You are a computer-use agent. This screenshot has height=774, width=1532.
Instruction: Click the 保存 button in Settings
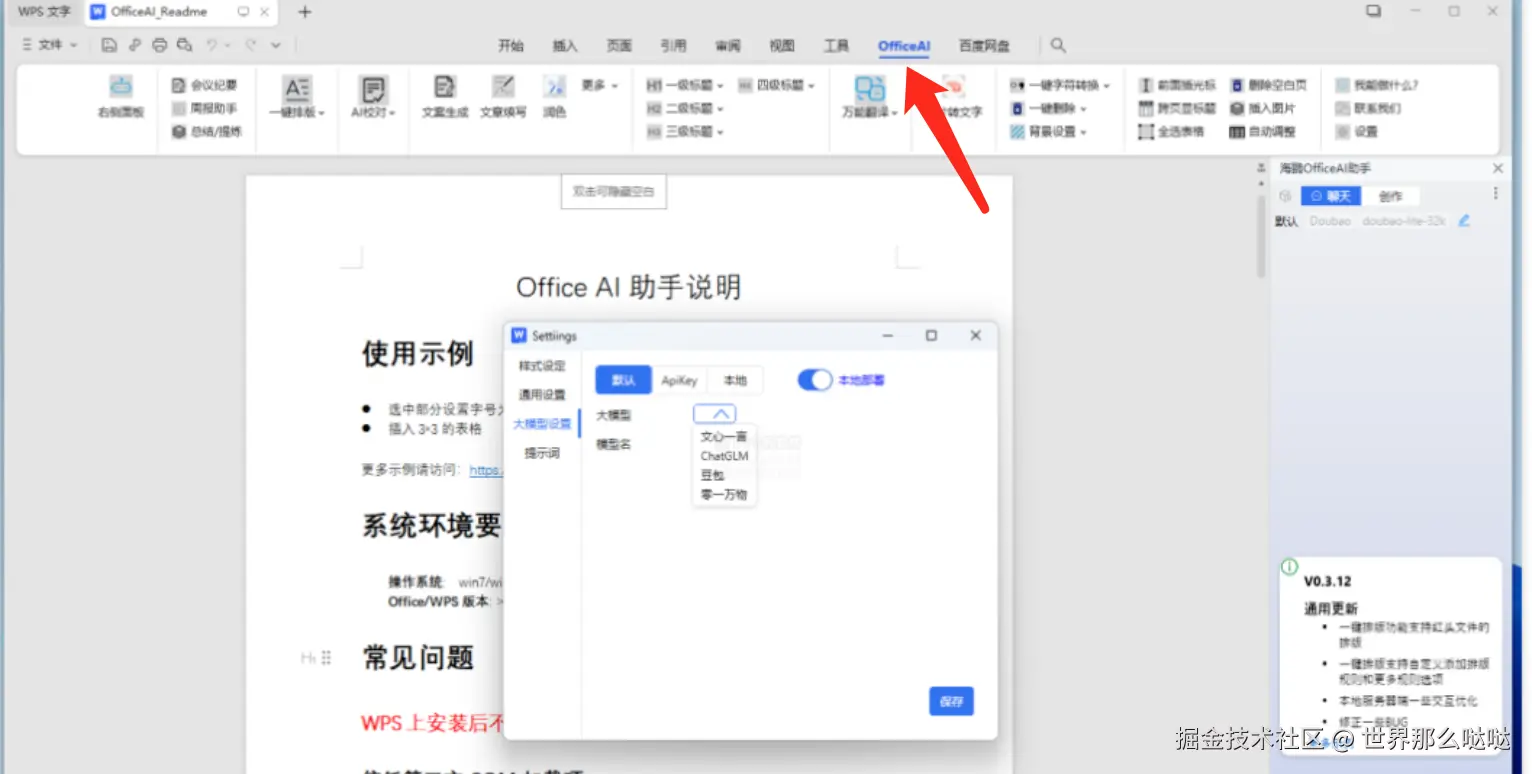[x=951, y=702]
